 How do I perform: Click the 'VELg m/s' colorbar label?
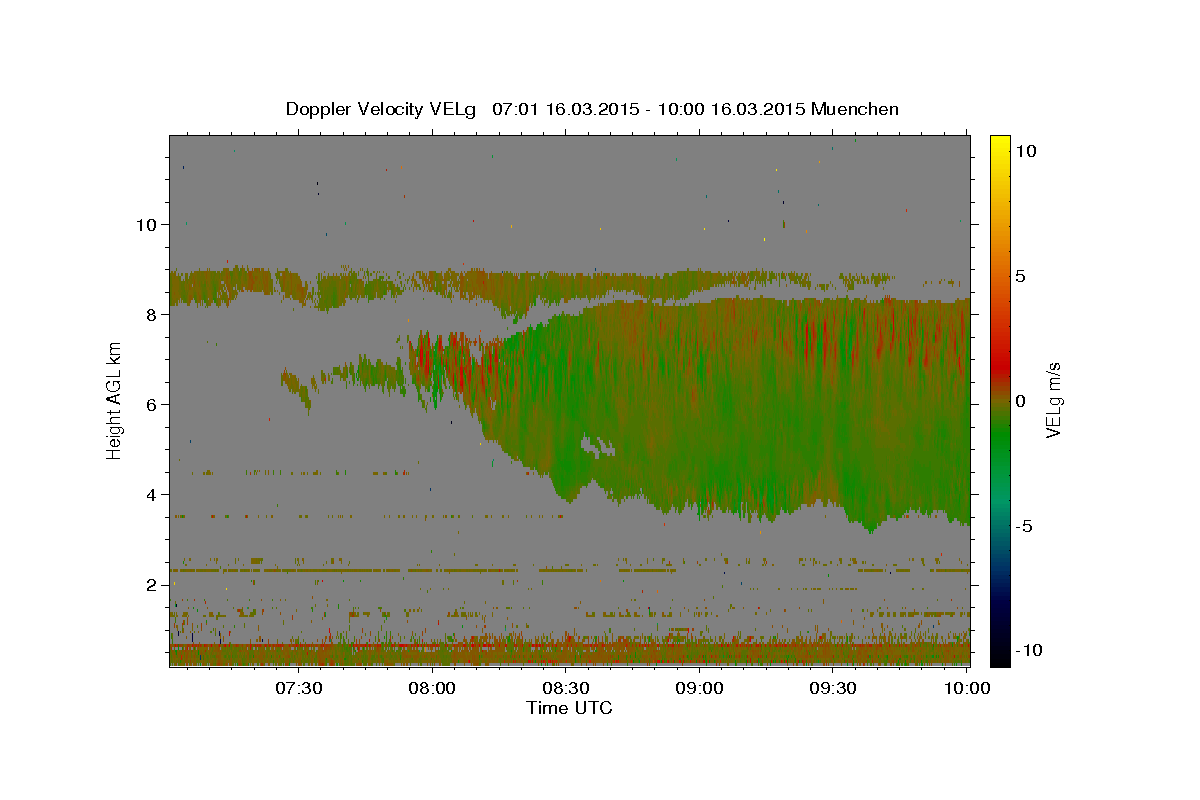coord(1053,401)
